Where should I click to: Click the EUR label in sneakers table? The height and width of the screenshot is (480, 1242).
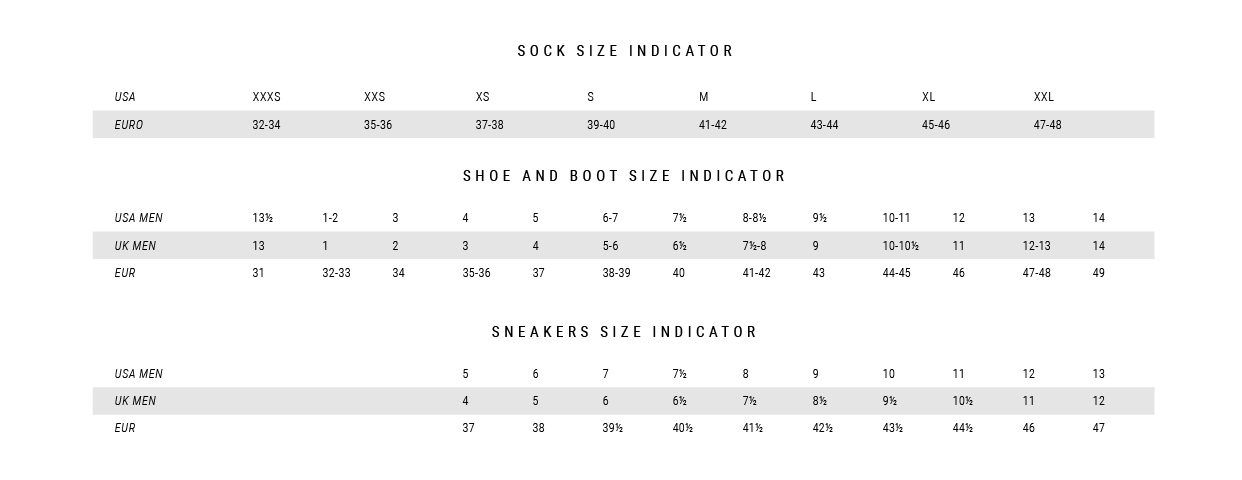tap(125, 428)
